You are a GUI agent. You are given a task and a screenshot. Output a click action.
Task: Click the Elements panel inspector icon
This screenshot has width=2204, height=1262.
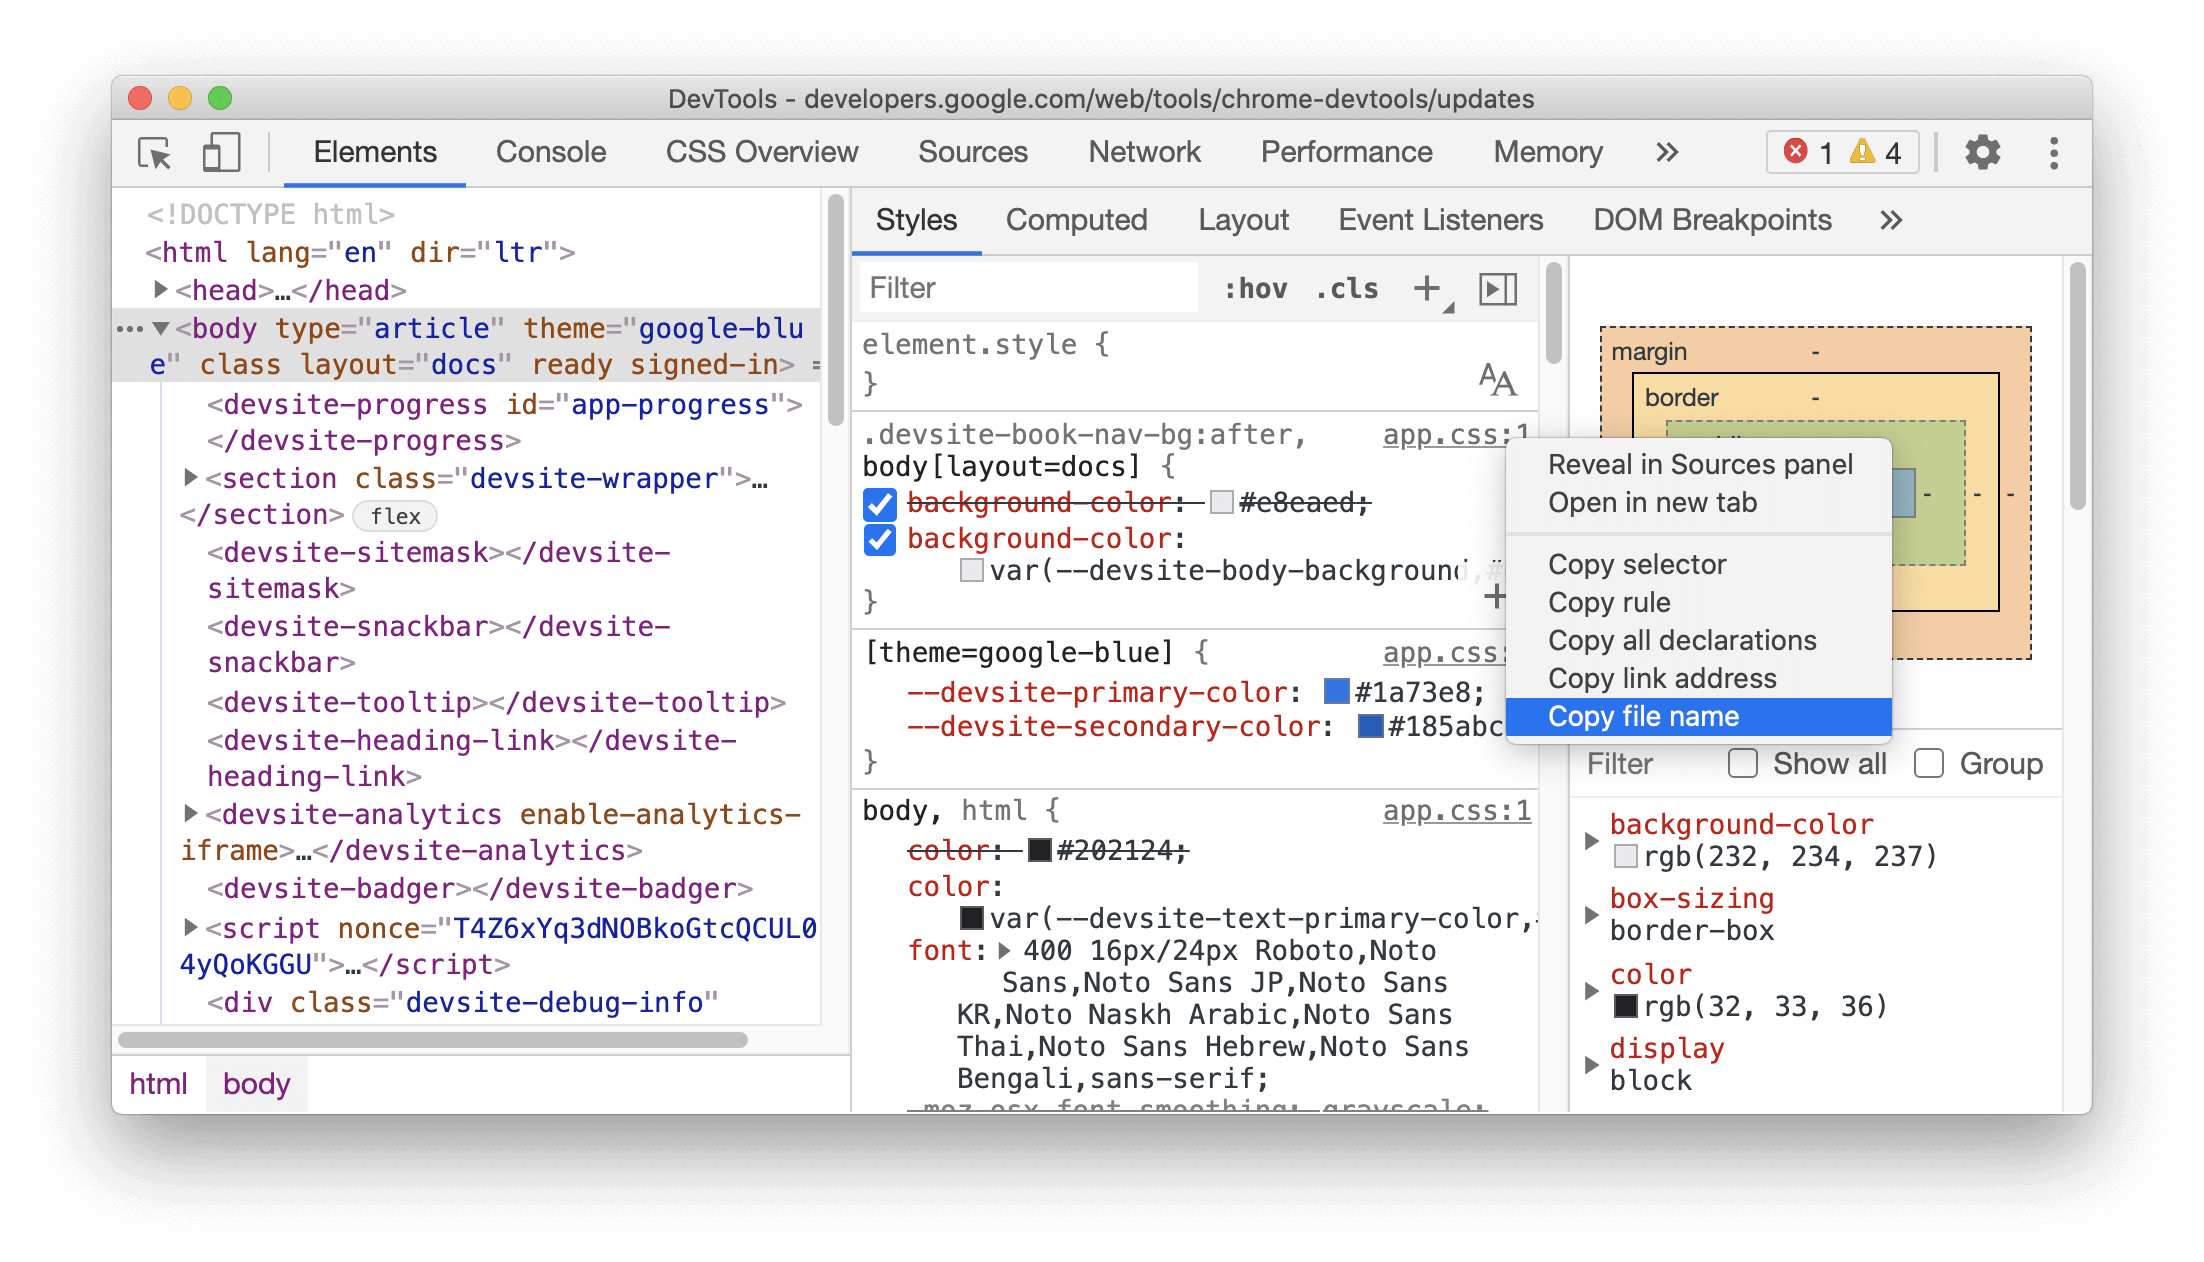click(157, 151)
